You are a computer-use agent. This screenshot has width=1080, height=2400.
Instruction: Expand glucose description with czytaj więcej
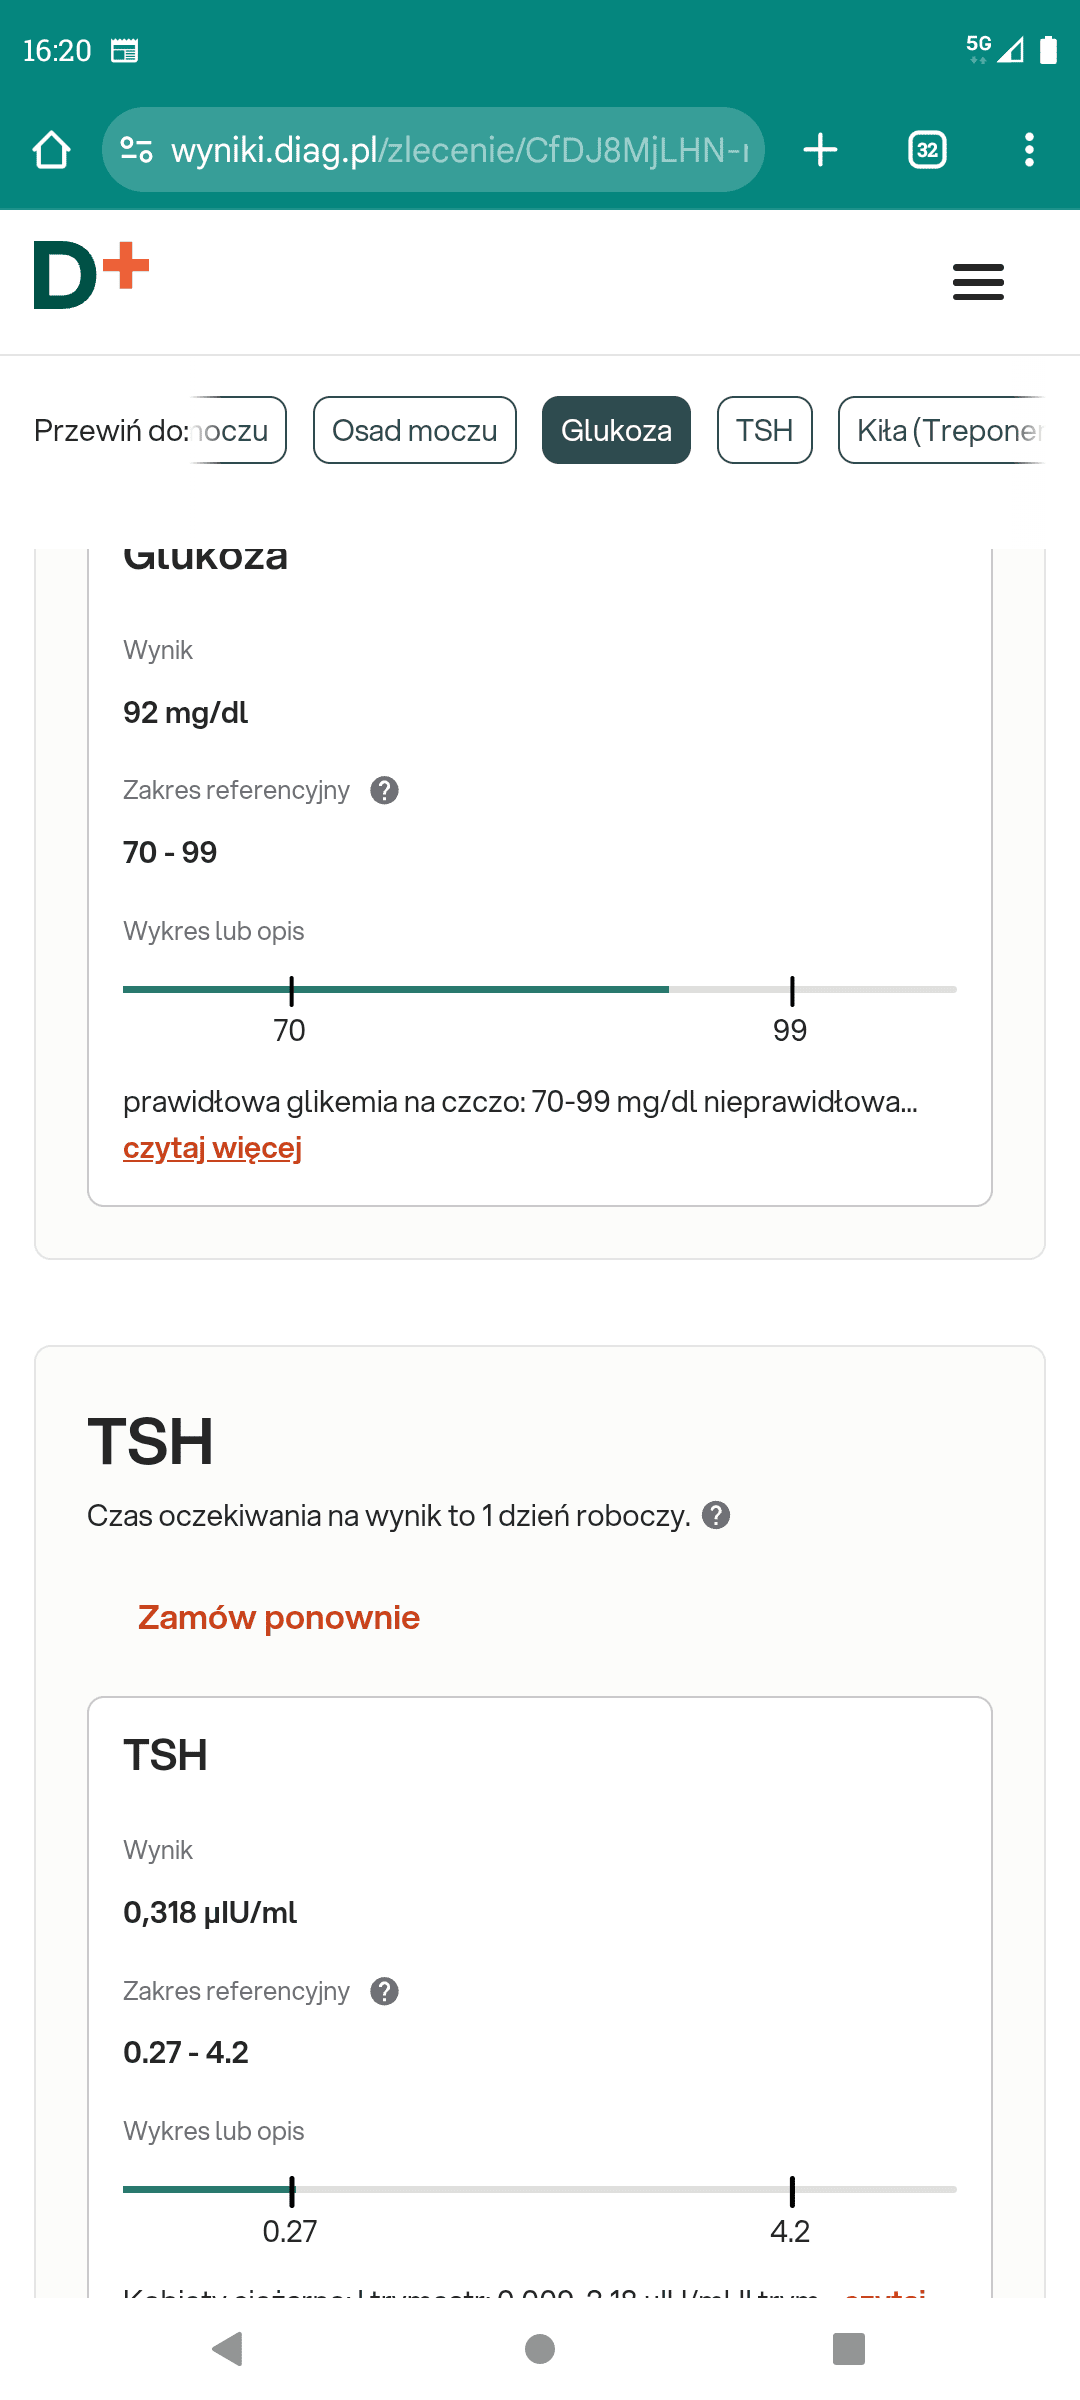[x=212, y=1148]
